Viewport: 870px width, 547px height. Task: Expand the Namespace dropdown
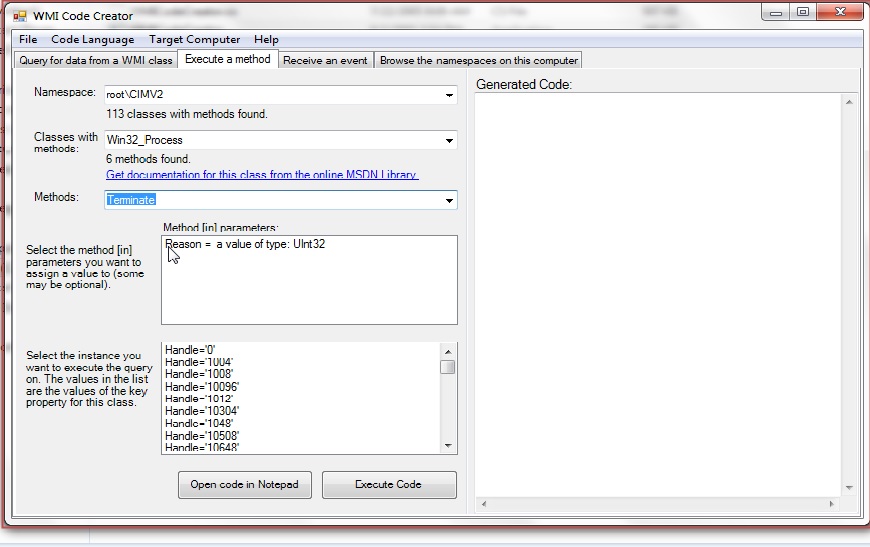pos(449,96)
